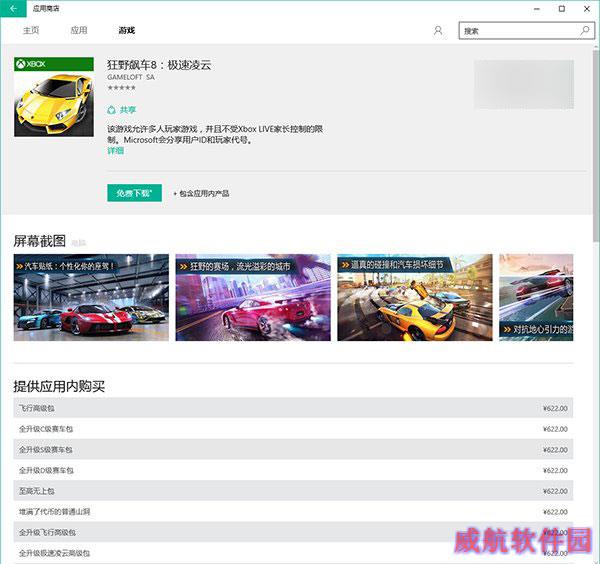Minimize the 应用商店 window
600x564 pixels.
point(537,8)
